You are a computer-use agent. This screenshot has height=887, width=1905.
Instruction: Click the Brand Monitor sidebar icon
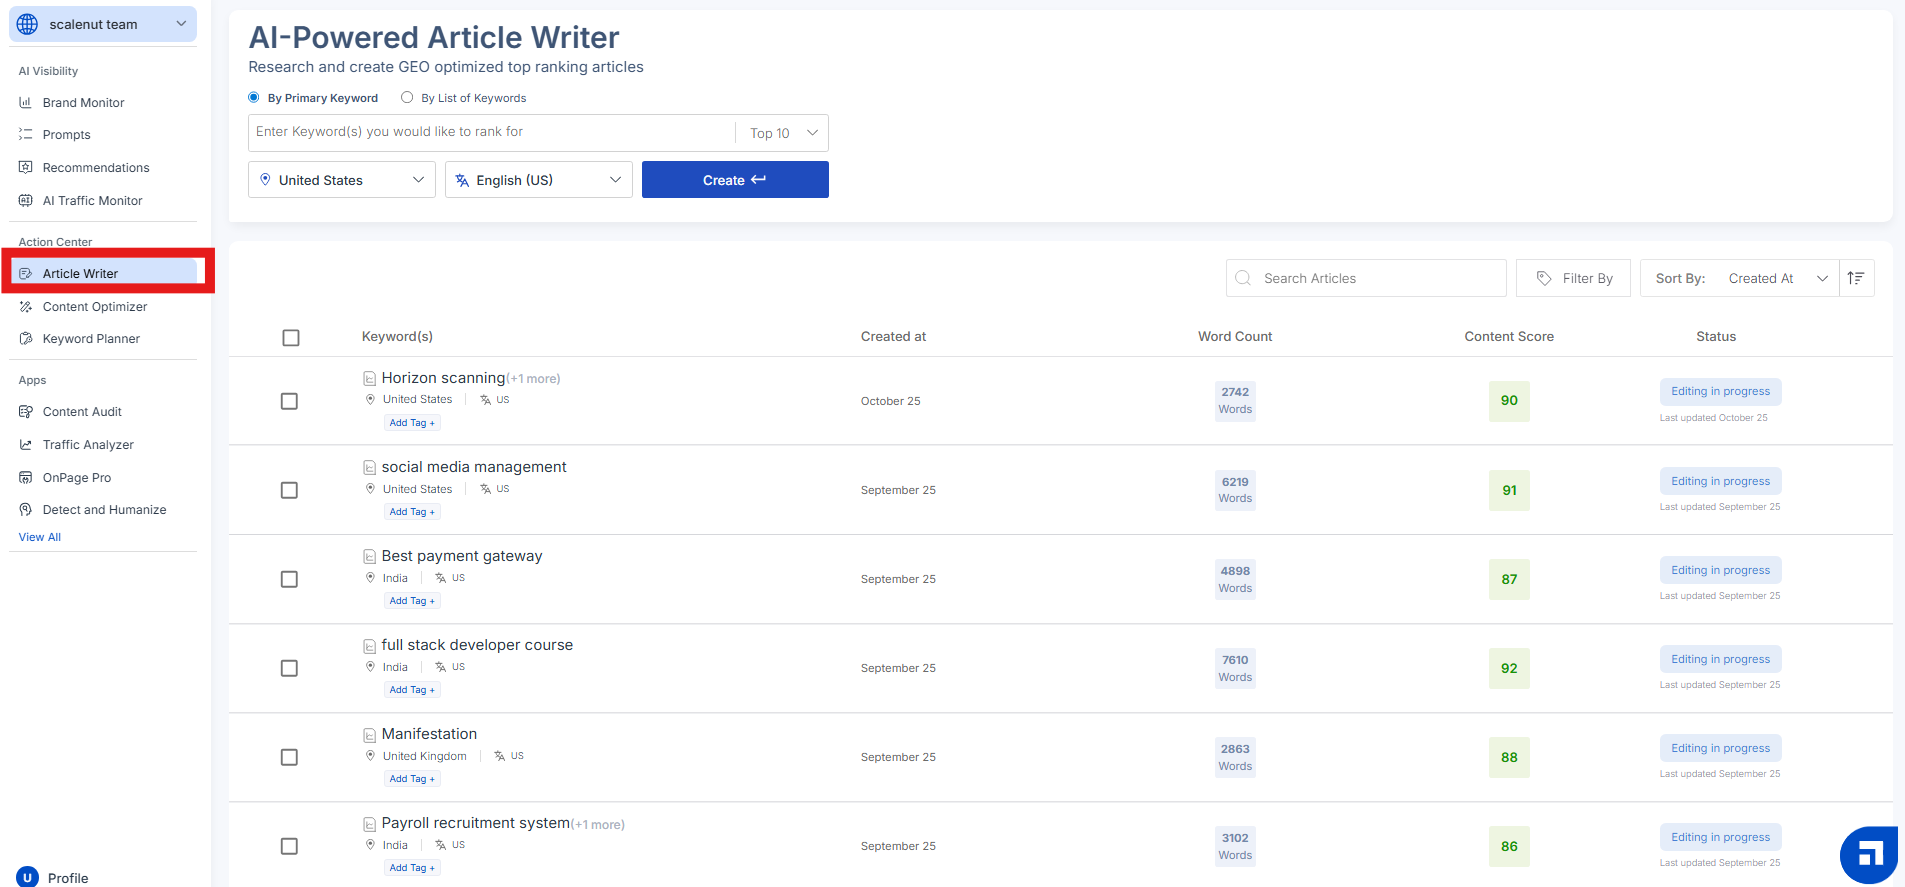[26, 103]
